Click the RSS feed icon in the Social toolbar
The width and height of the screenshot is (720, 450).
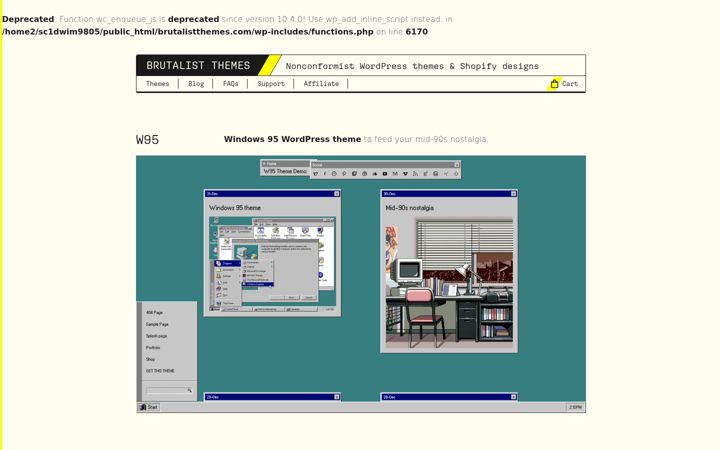(415, 174)
